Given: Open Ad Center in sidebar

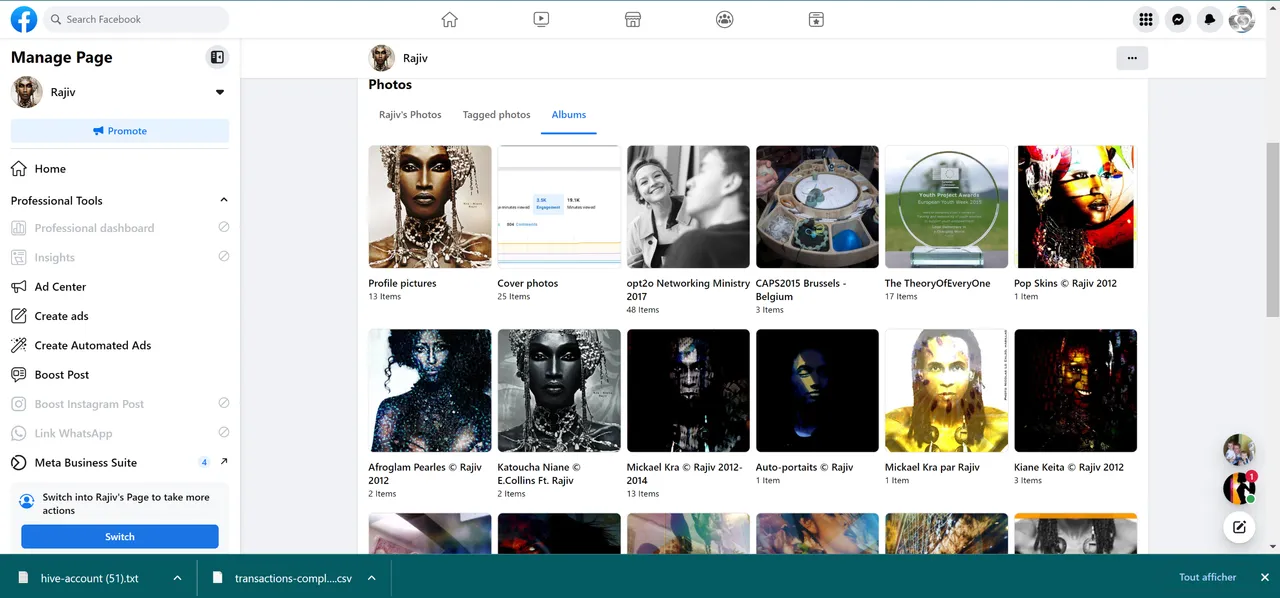Looking at the screenshot, I should [60, 286].
